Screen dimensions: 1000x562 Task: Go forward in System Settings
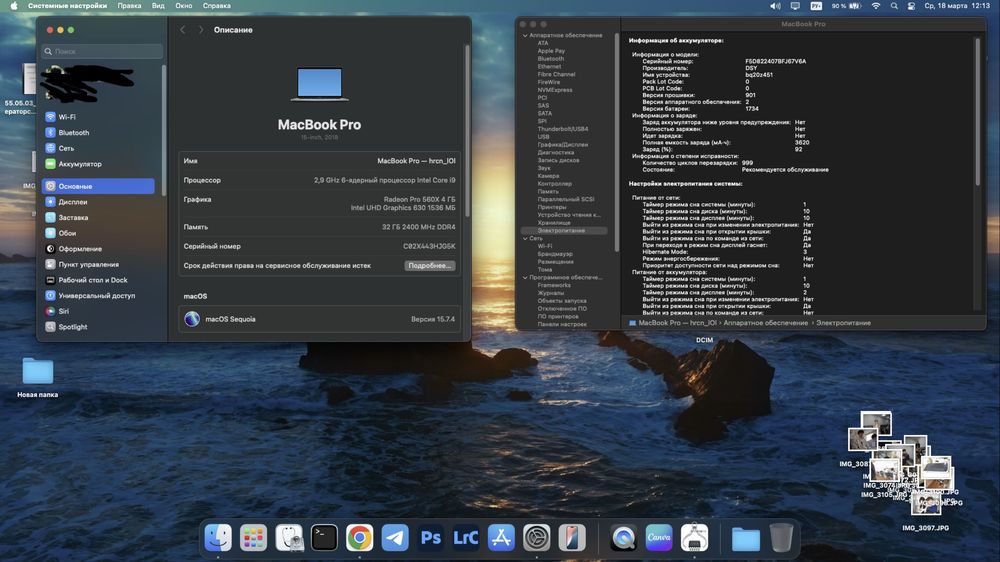(x=201, y=30)
